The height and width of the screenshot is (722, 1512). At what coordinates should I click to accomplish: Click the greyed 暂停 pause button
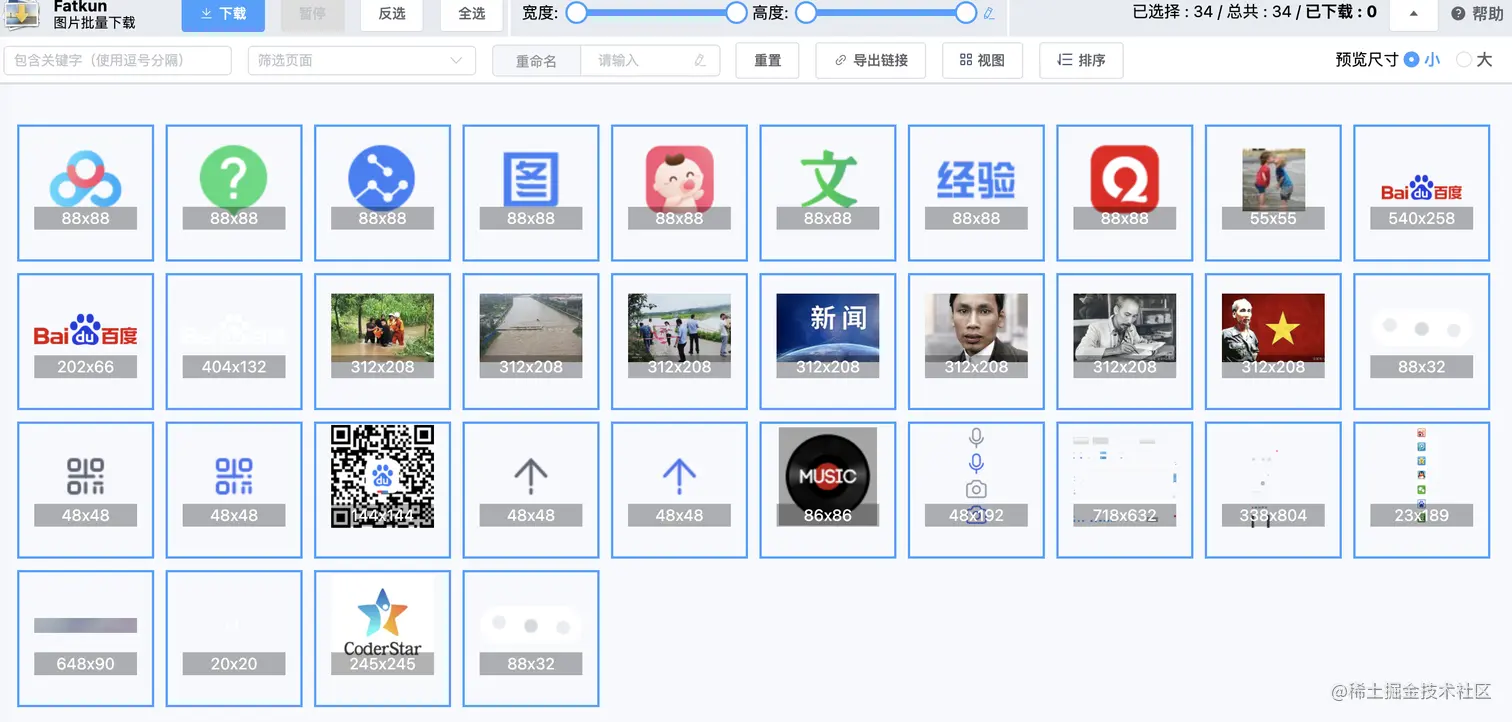pos(312,14)
